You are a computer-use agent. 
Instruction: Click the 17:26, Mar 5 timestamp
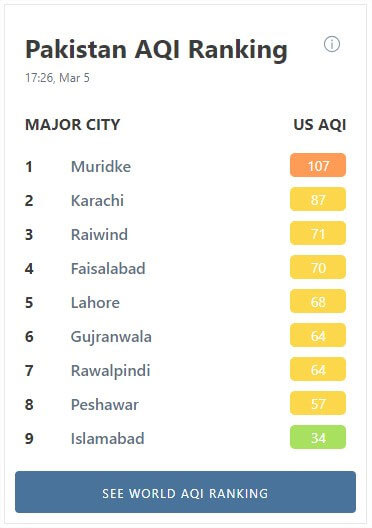click(x=58, y=78)
